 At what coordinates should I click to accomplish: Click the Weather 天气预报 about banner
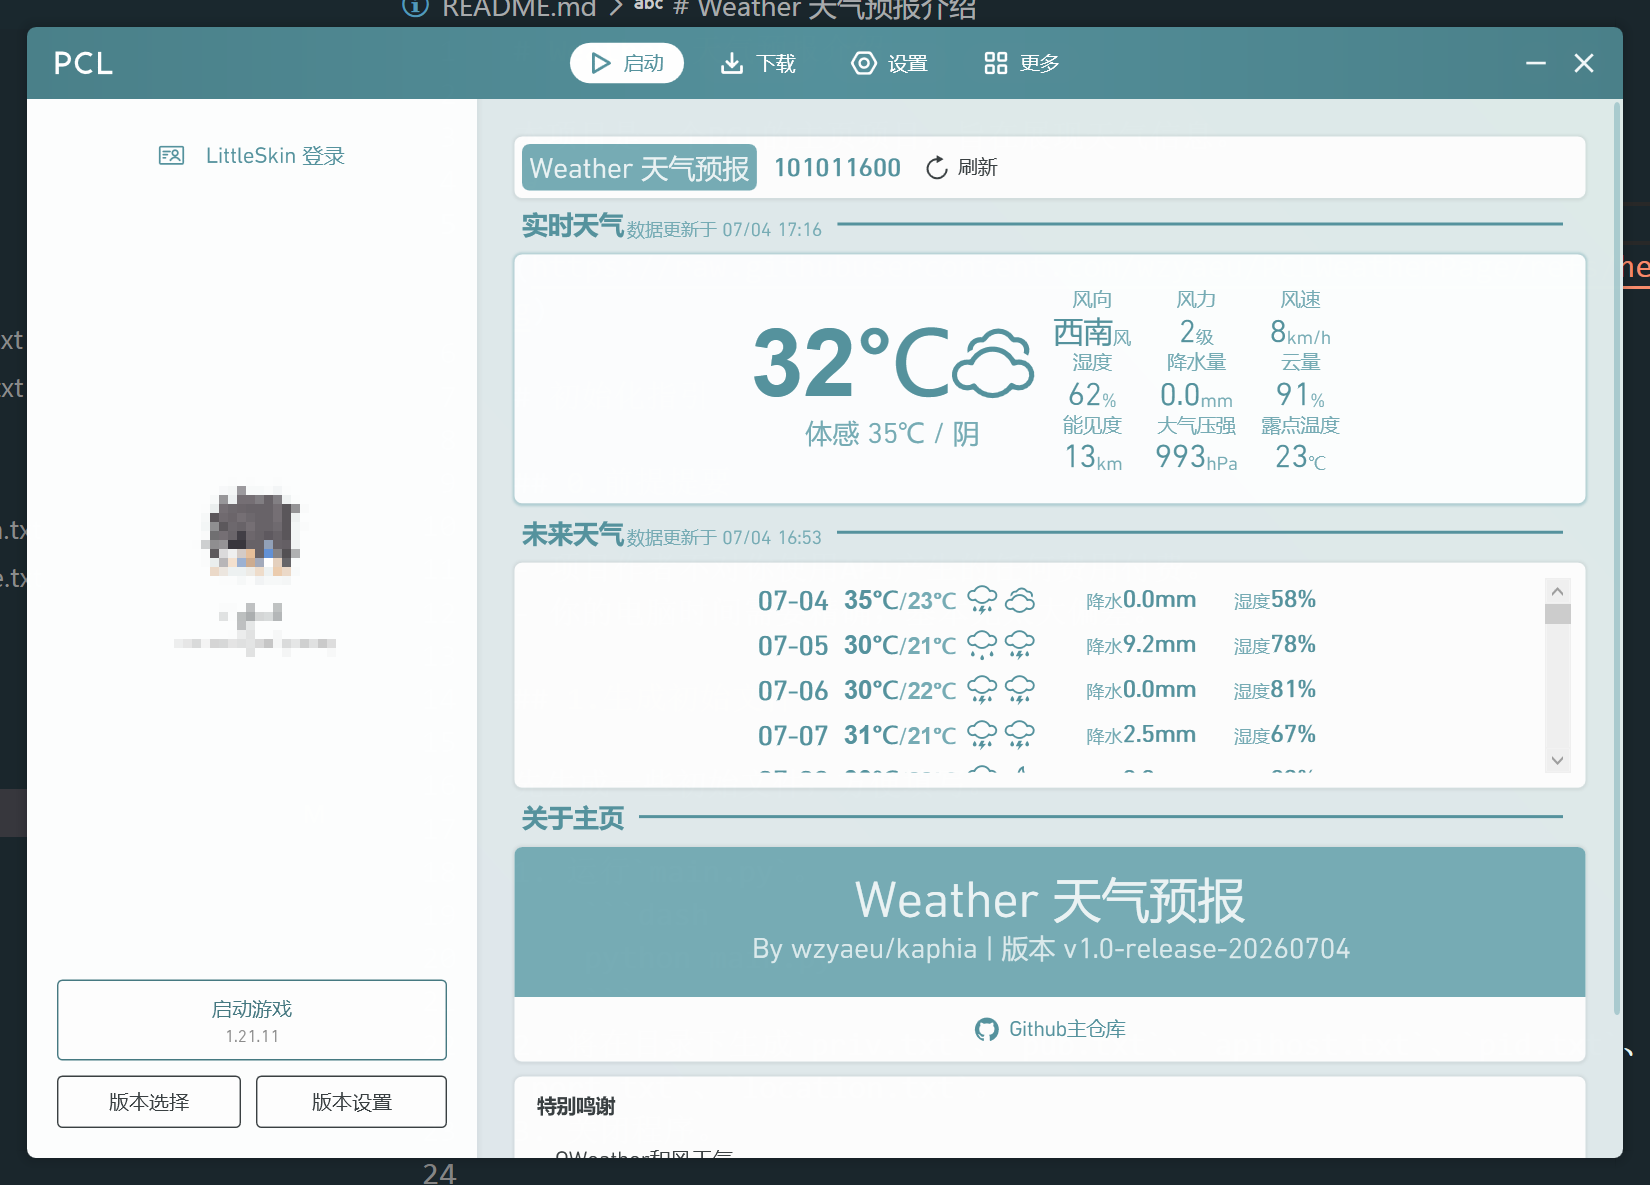tap(1050, 922)
